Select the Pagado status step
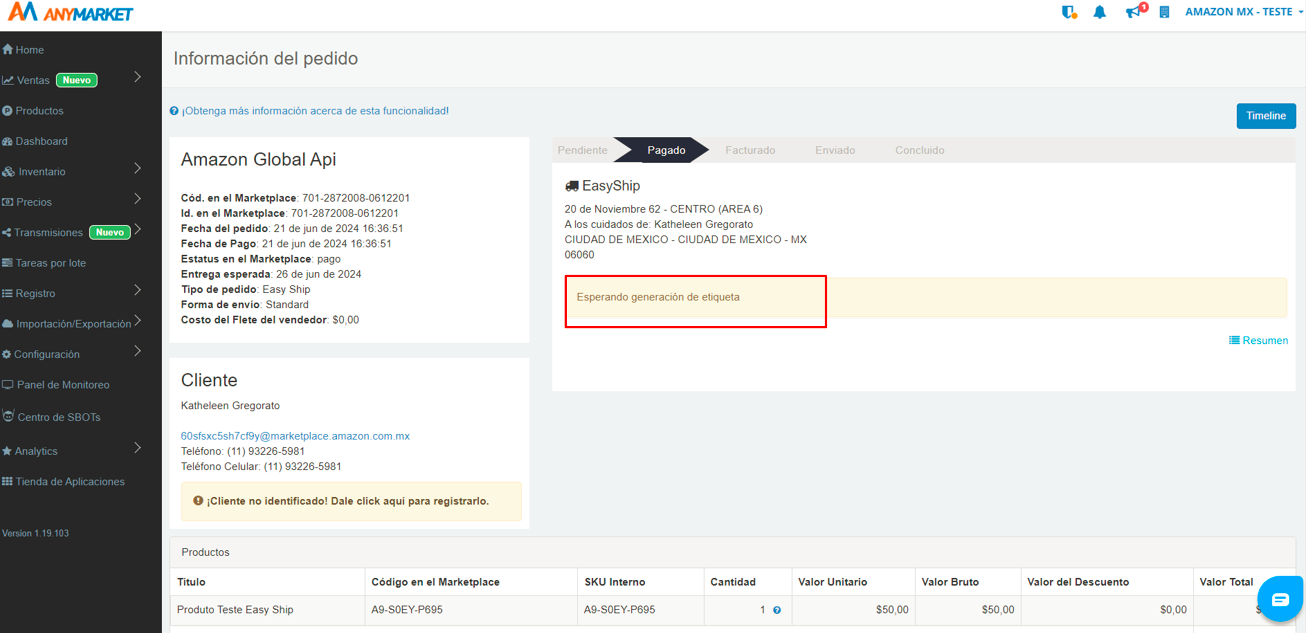The image size is (1306, 633). click(666, 150)
